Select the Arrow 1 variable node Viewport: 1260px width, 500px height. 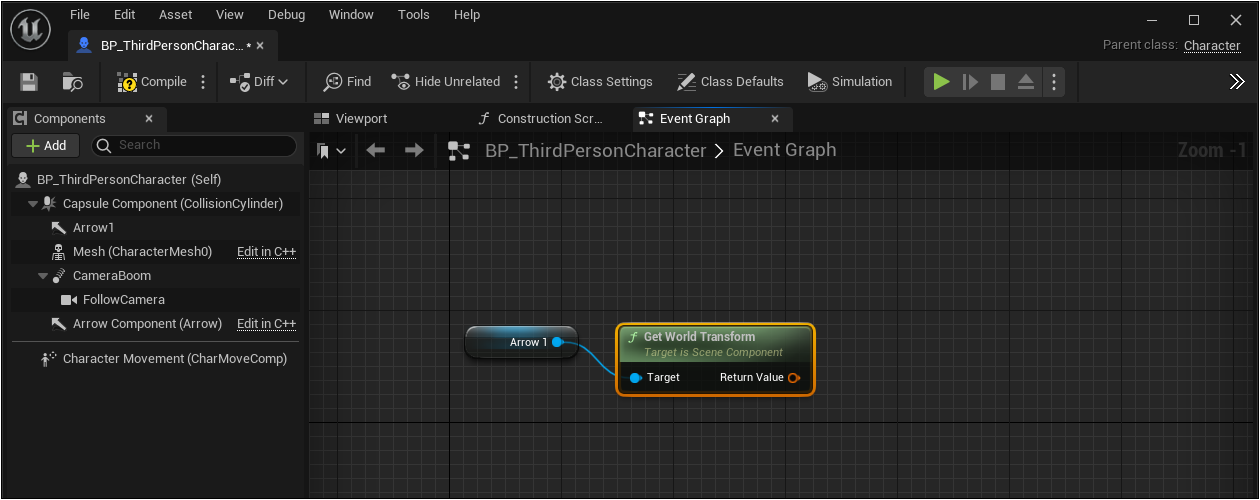pos(521,342)
